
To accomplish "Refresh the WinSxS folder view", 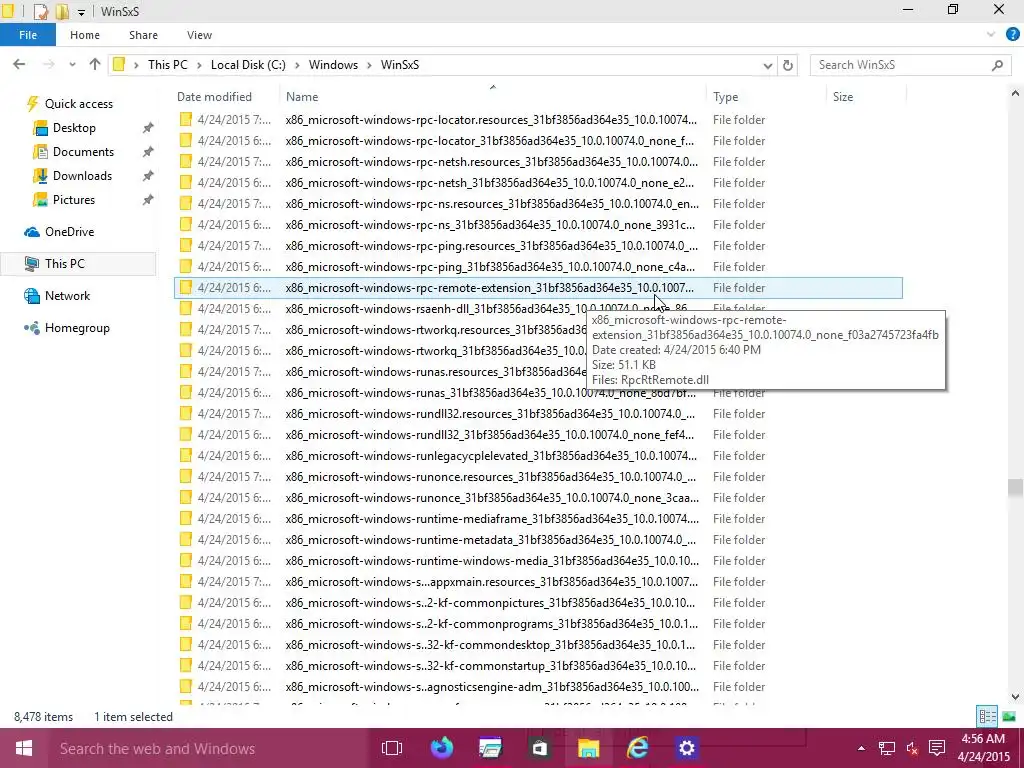I will (788, 65).
